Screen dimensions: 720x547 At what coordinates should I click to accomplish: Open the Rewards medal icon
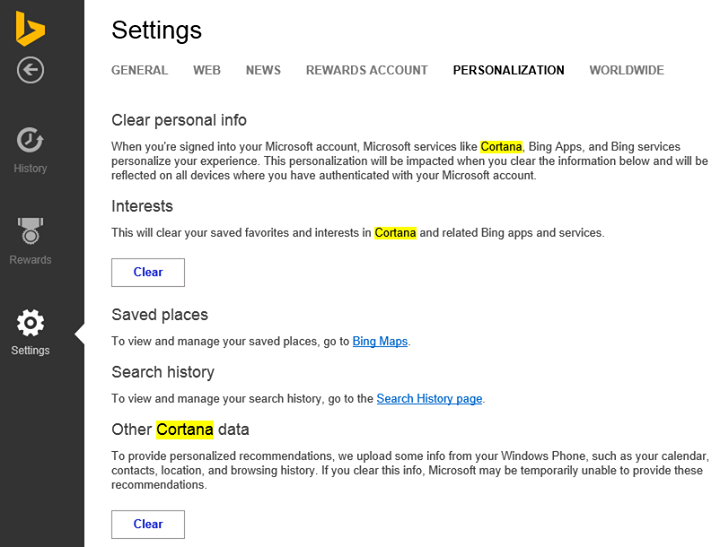click(x=30, y=231)
